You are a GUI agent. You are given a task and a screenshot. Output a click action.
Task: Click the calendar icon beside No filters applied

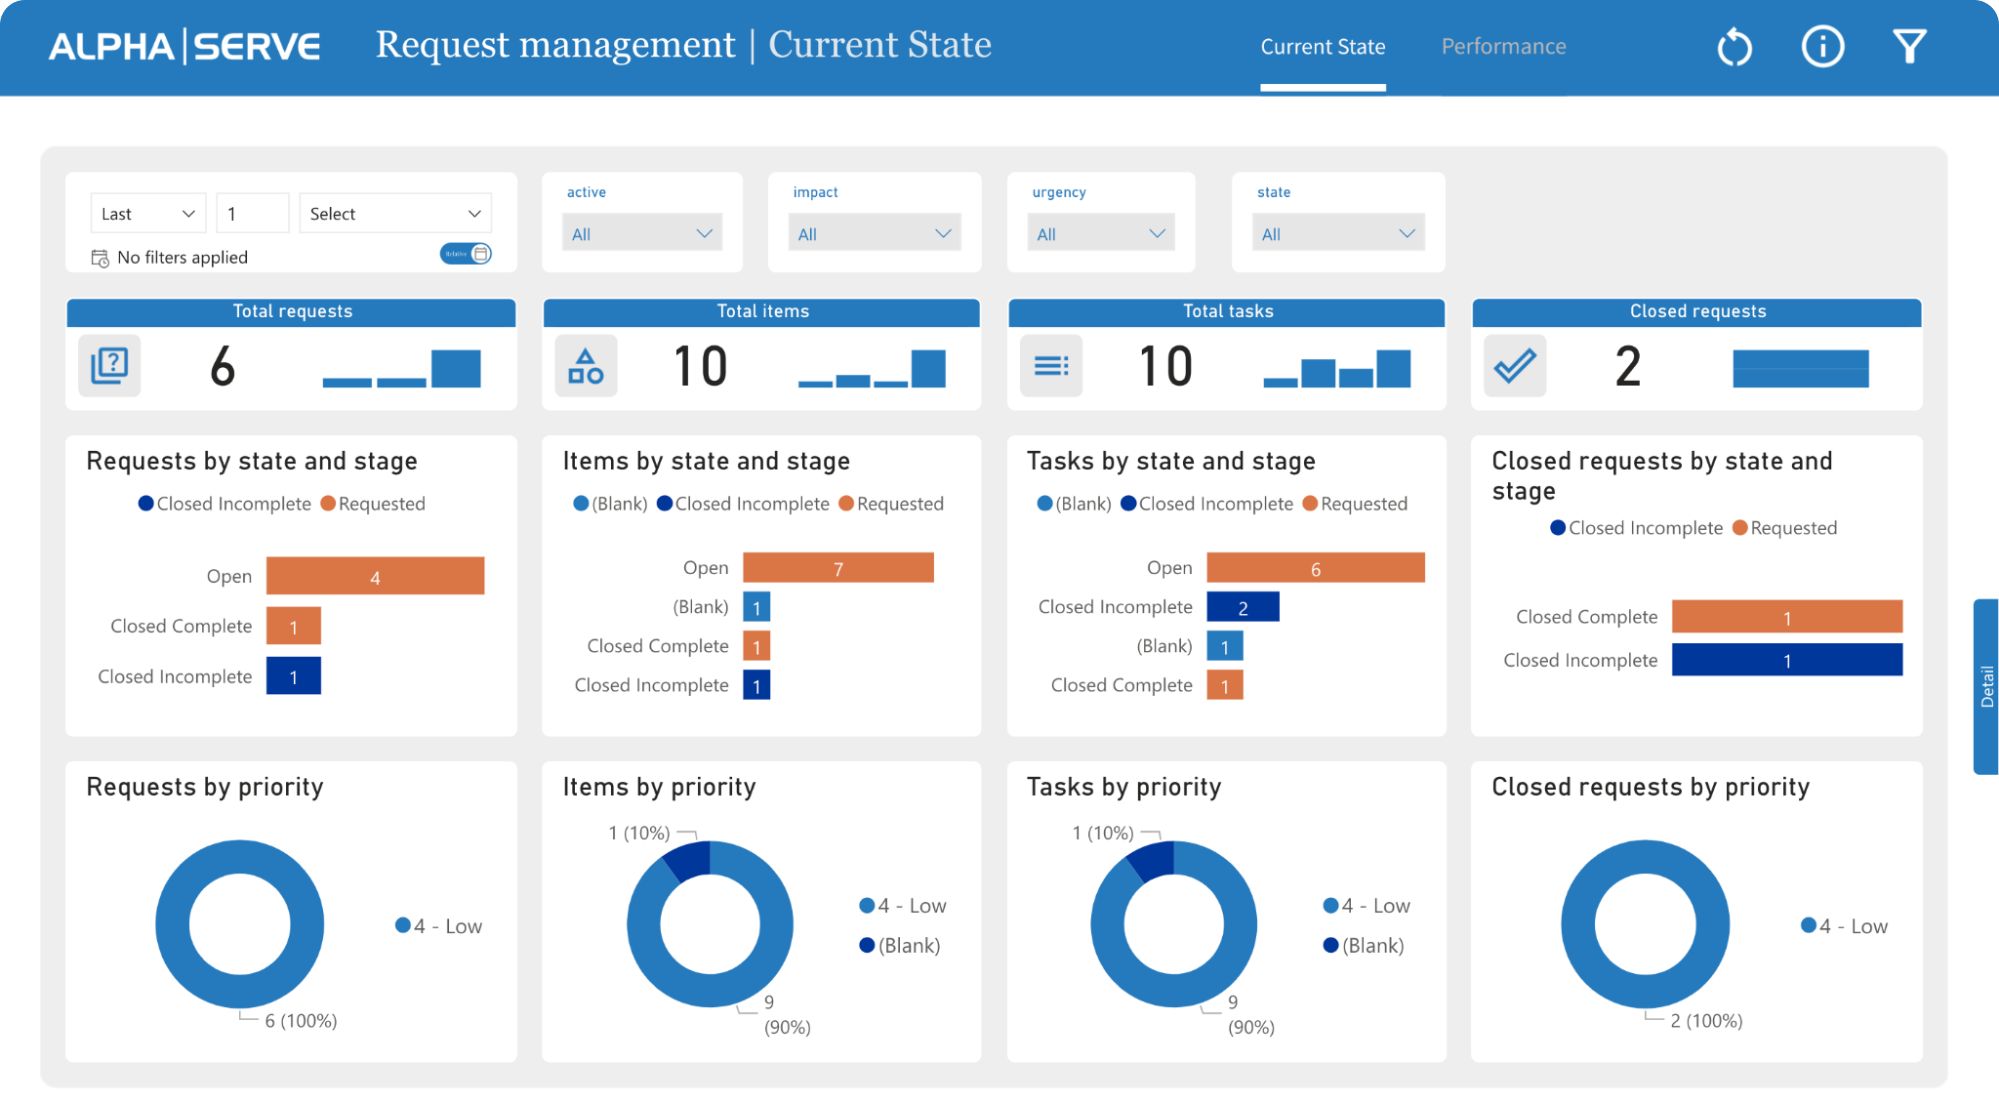click(99, 257)
